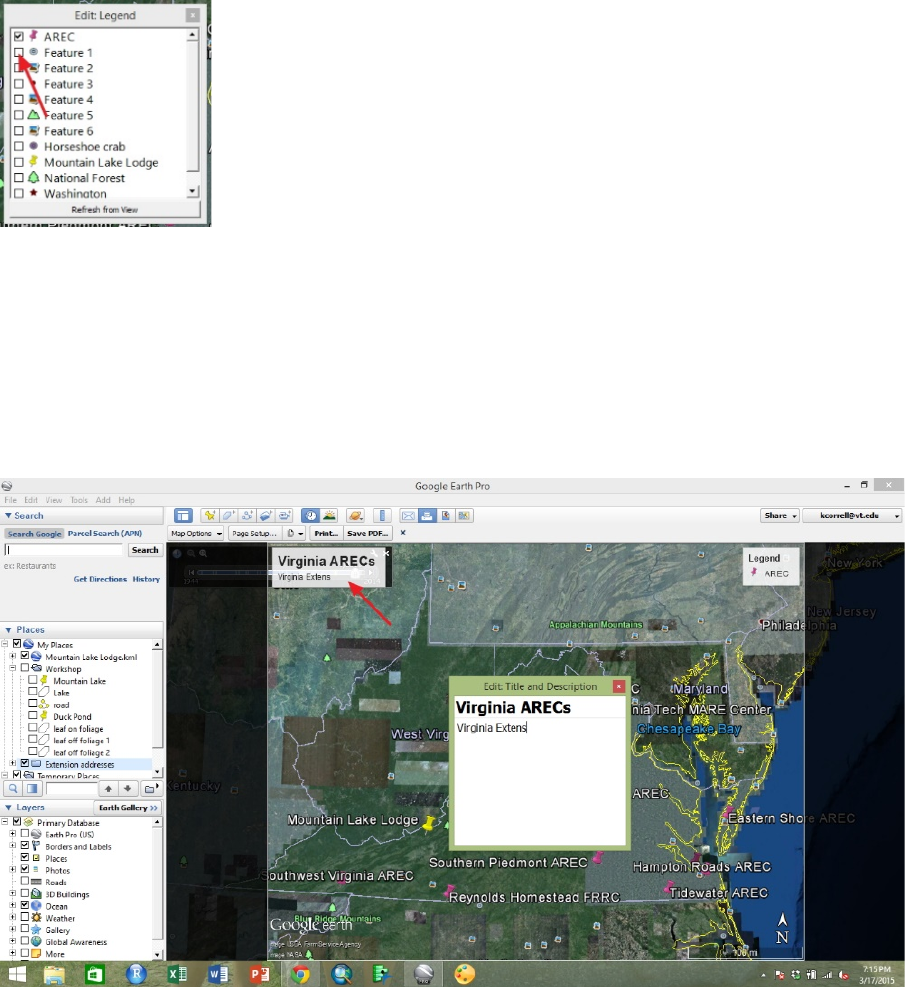Expand the Weather layer node

coord(13,917)
